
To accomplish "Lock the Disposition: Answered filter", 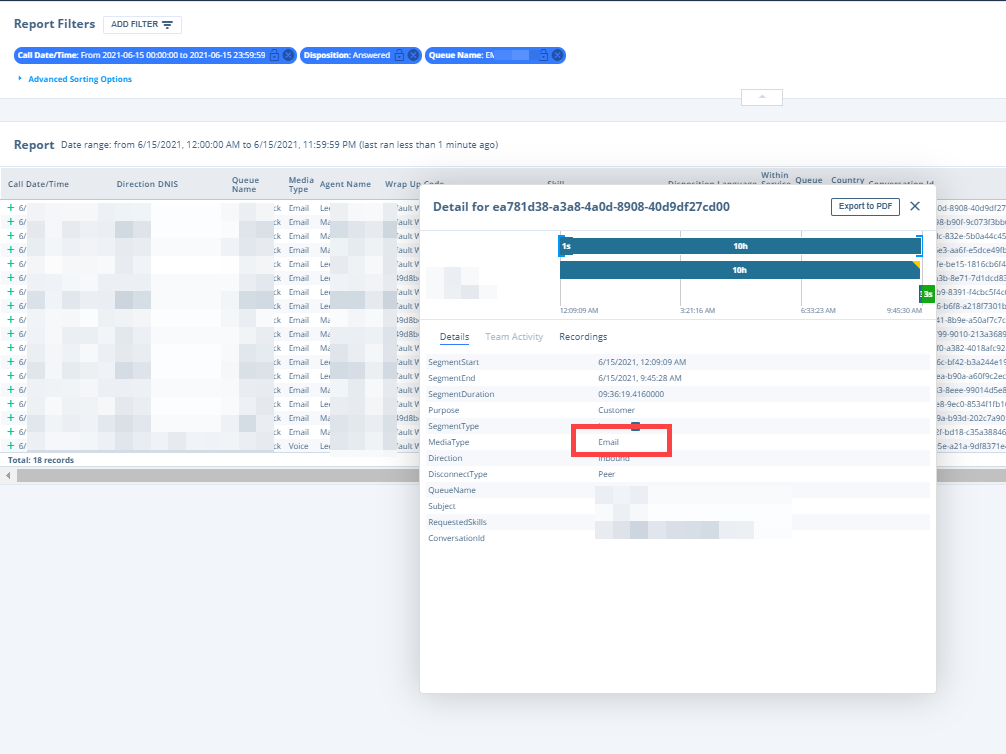I will click(400, 55).
